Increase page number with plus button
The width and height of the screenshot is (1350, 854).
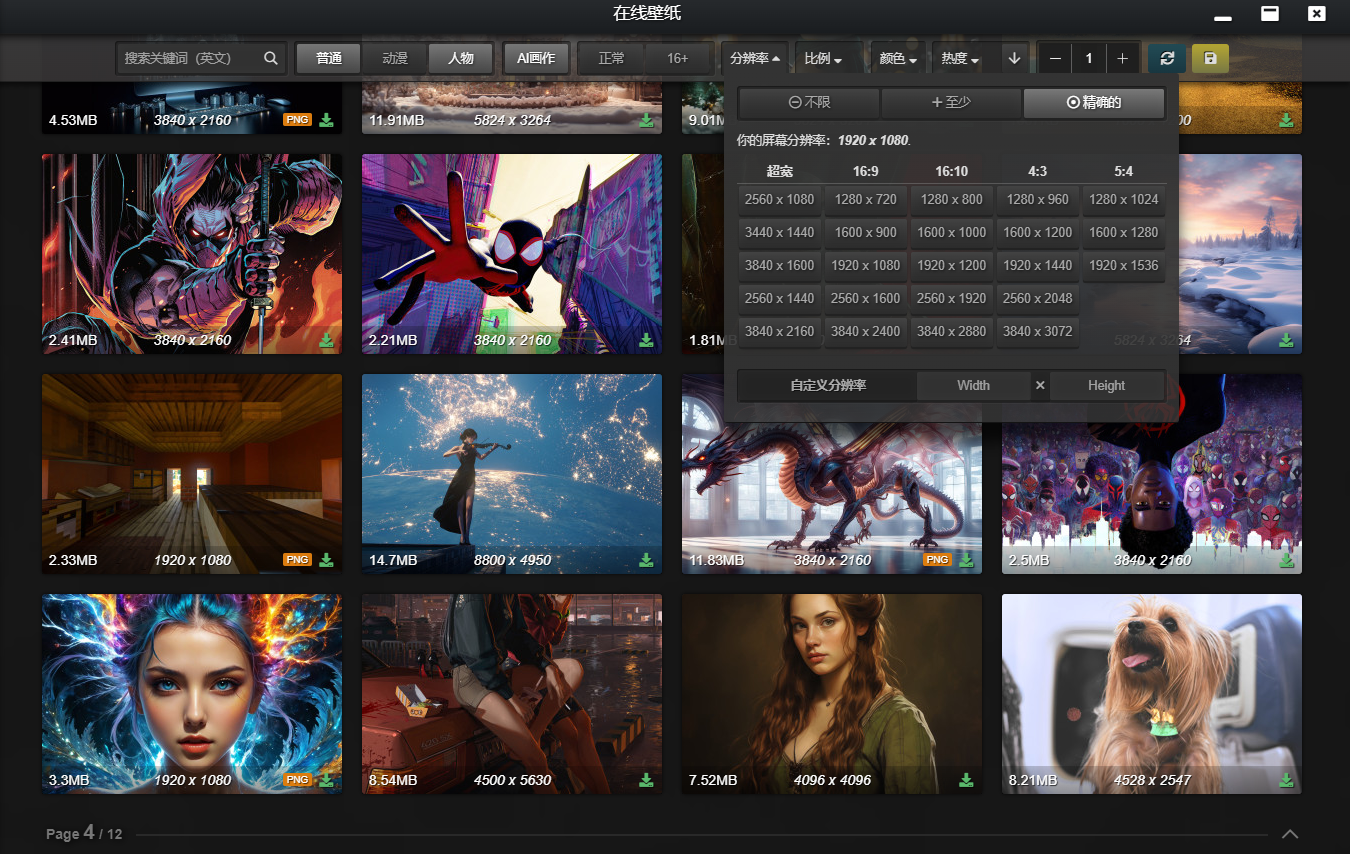tap(1122, 59)
